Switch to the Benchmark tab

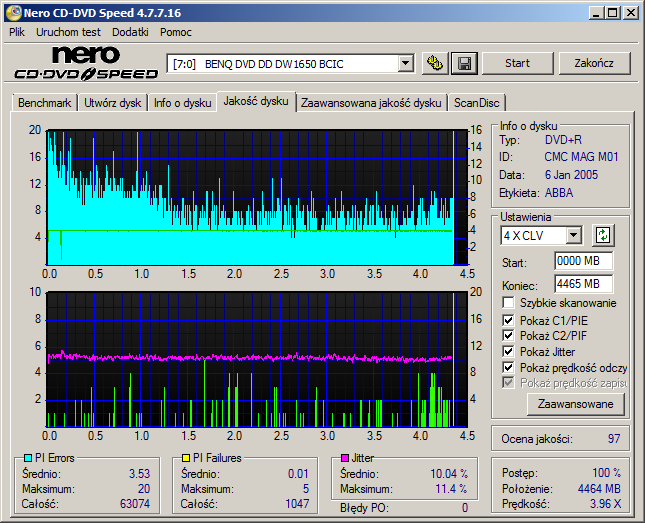(x=44, y=102)
